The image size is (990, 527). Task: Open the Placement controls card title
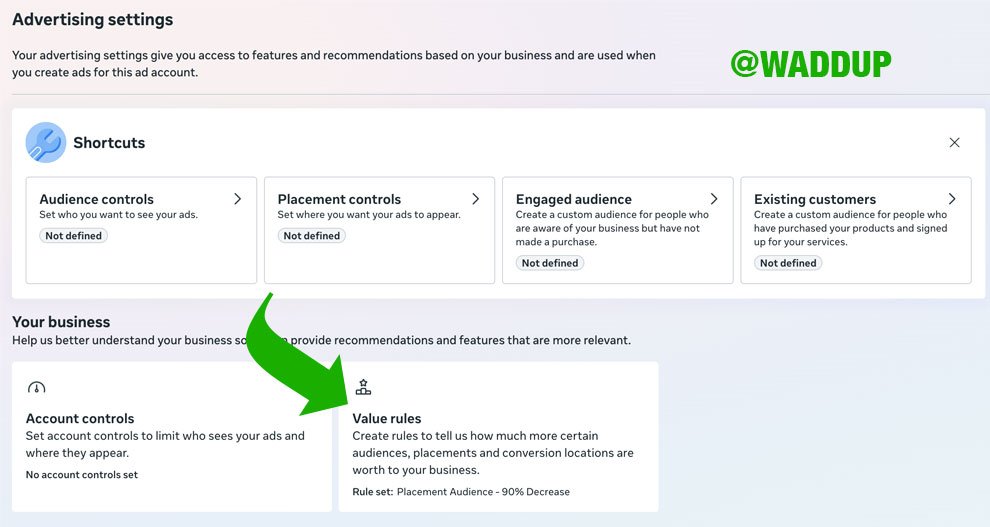tap(339, 199)
